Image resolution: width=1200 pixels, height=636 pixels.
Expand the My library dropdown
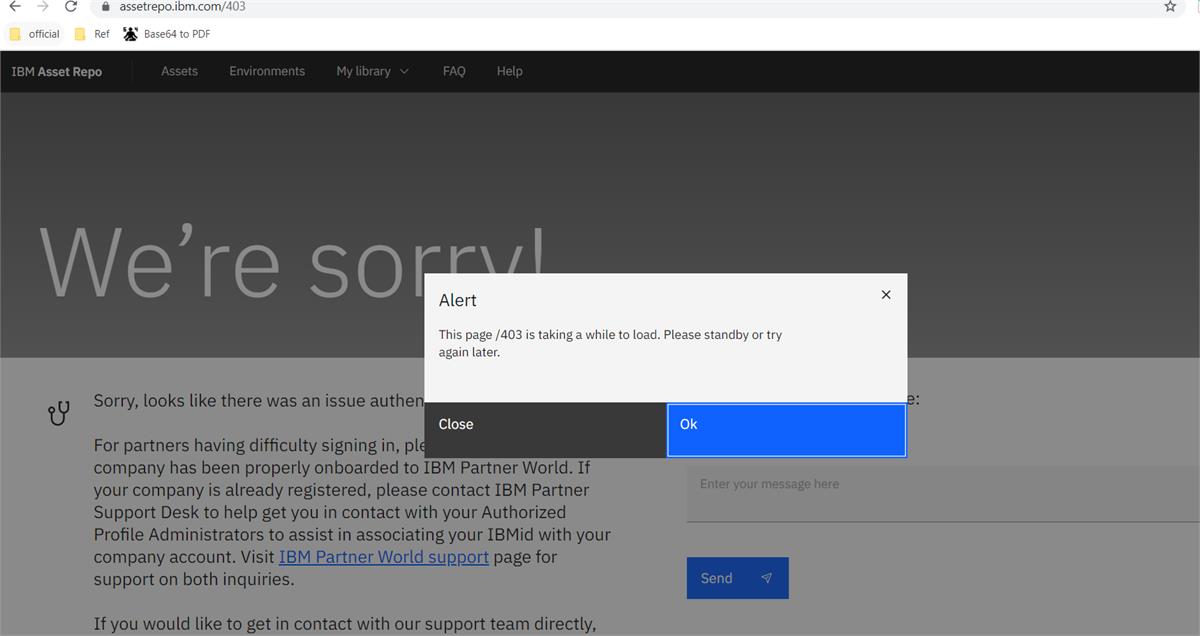coord(373,71)
